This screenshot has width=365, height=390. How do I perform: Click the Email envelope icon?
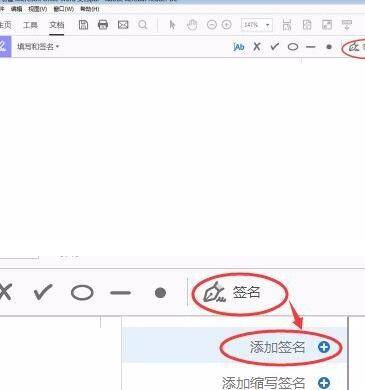123,25
